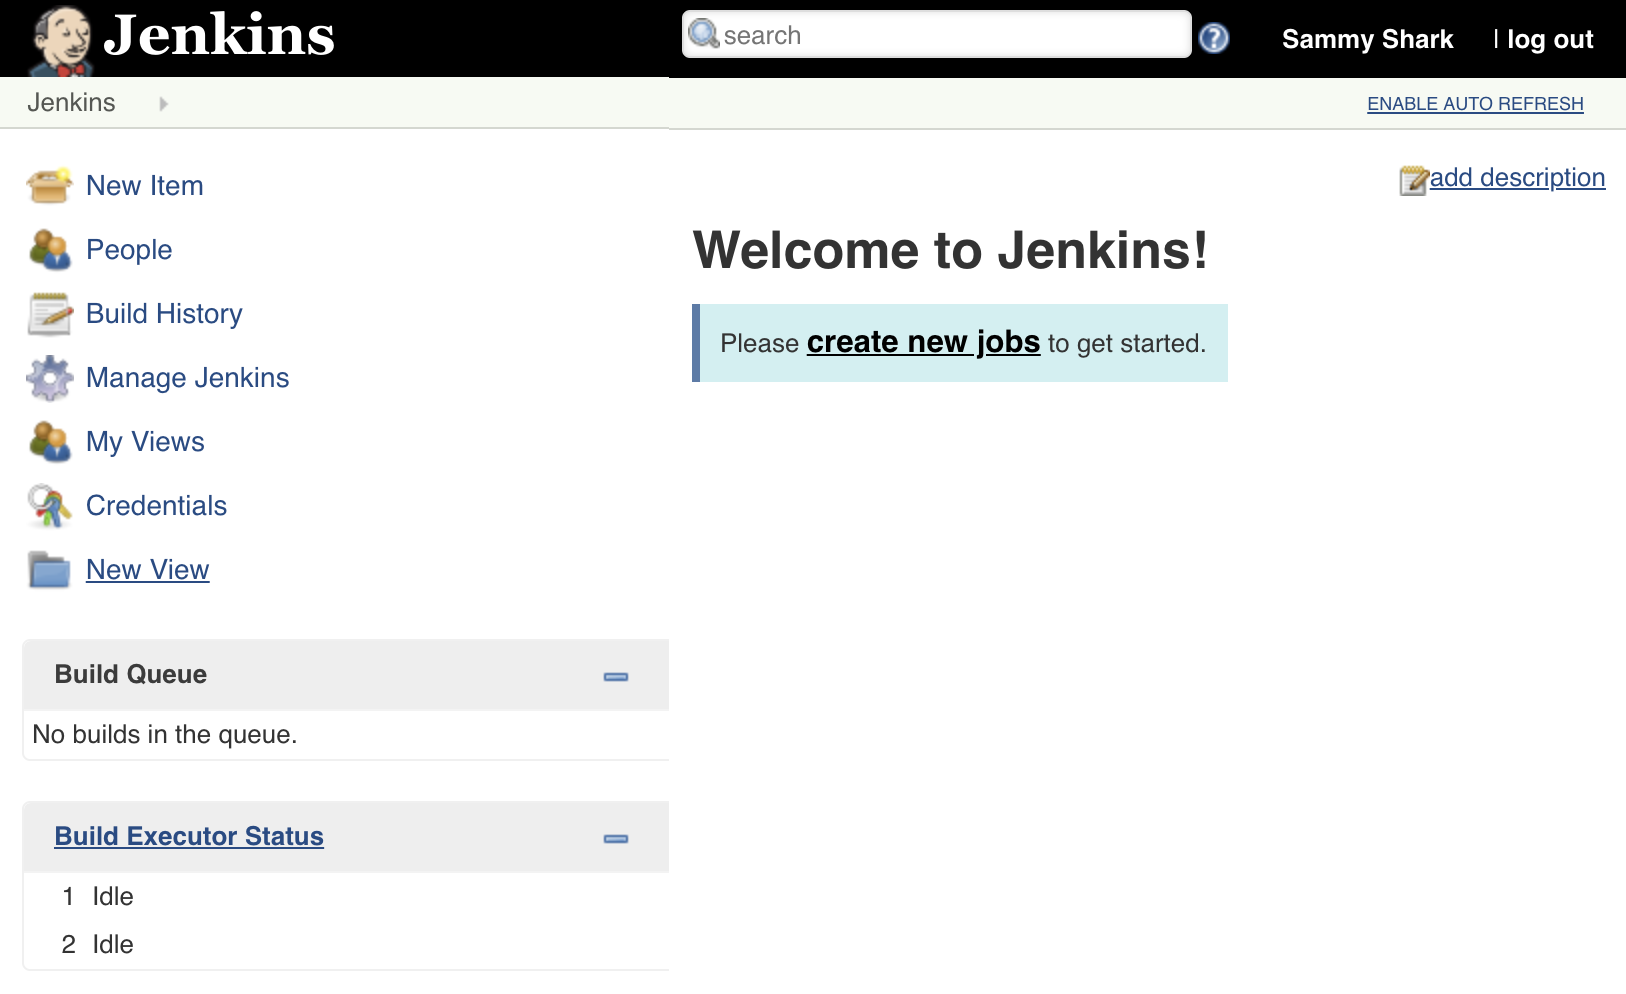Expand the Jenkins breadcrumb arrow
Screen dimensions: 1626x994
(x=163, y=103)
